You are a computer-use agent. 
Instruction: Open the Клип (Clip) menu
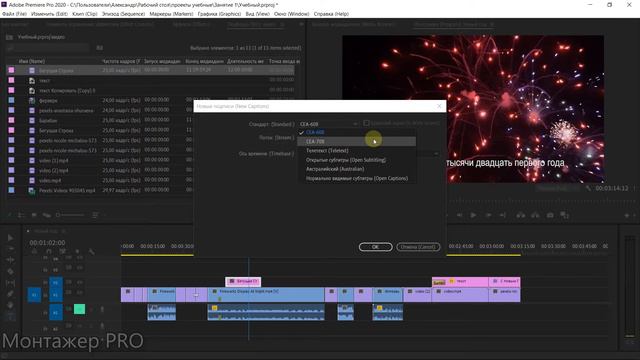point(84,14)
